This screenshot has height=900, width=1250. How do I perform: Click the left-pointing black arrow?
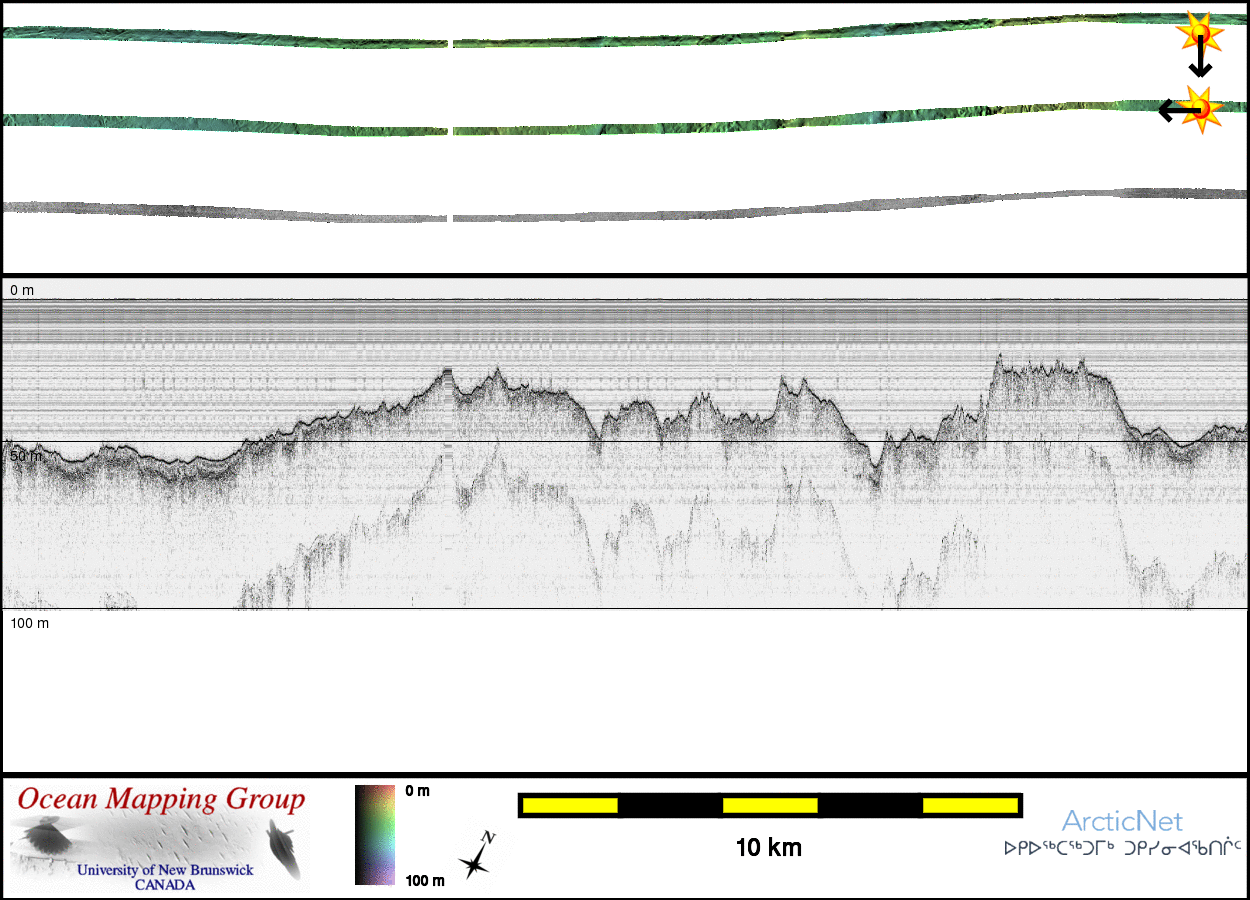pos(1172,110)
